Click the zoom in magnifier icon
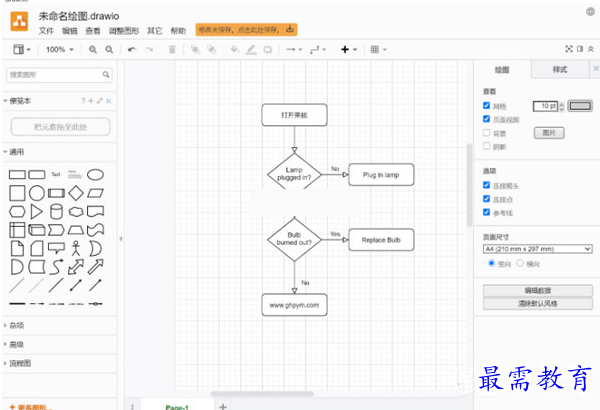This screenshot has height=410, width=600. [x=93, y=49]
